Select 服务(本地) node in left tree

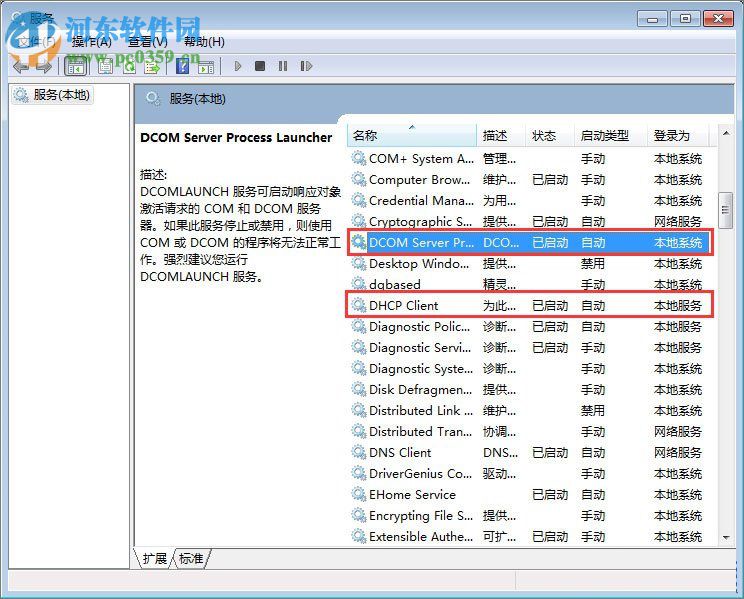[x=52, y=95]
